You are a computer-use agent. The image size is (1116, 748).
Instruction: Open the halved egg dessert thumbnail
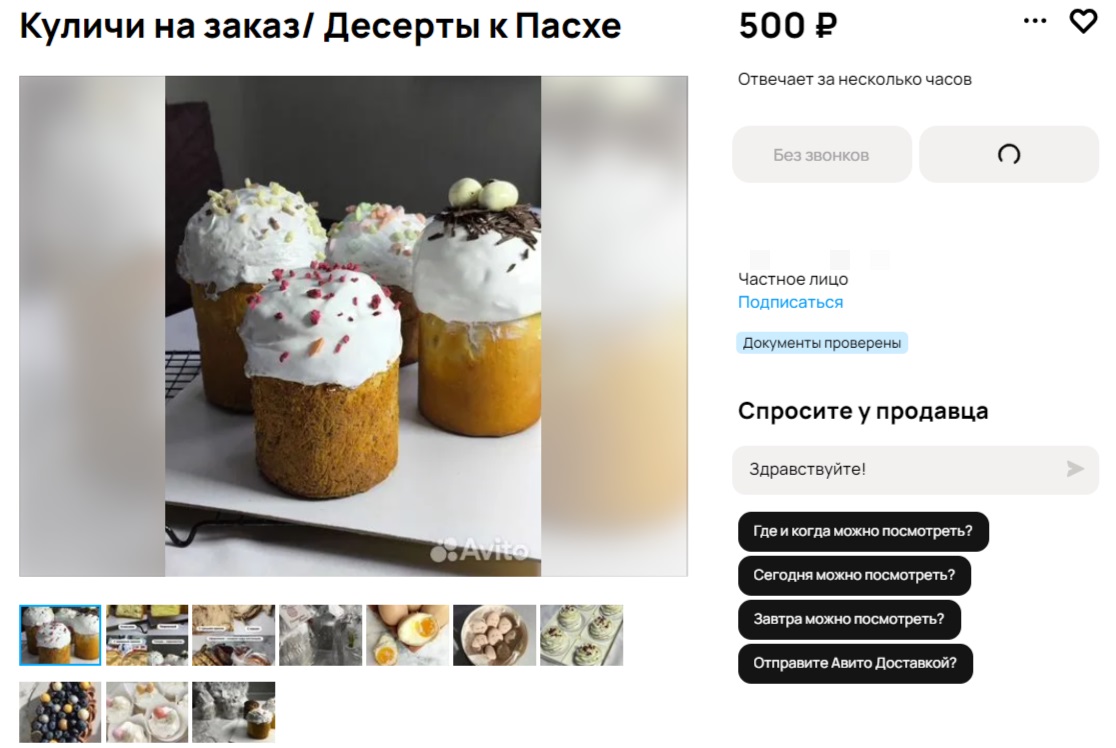[x=408, y=636]
